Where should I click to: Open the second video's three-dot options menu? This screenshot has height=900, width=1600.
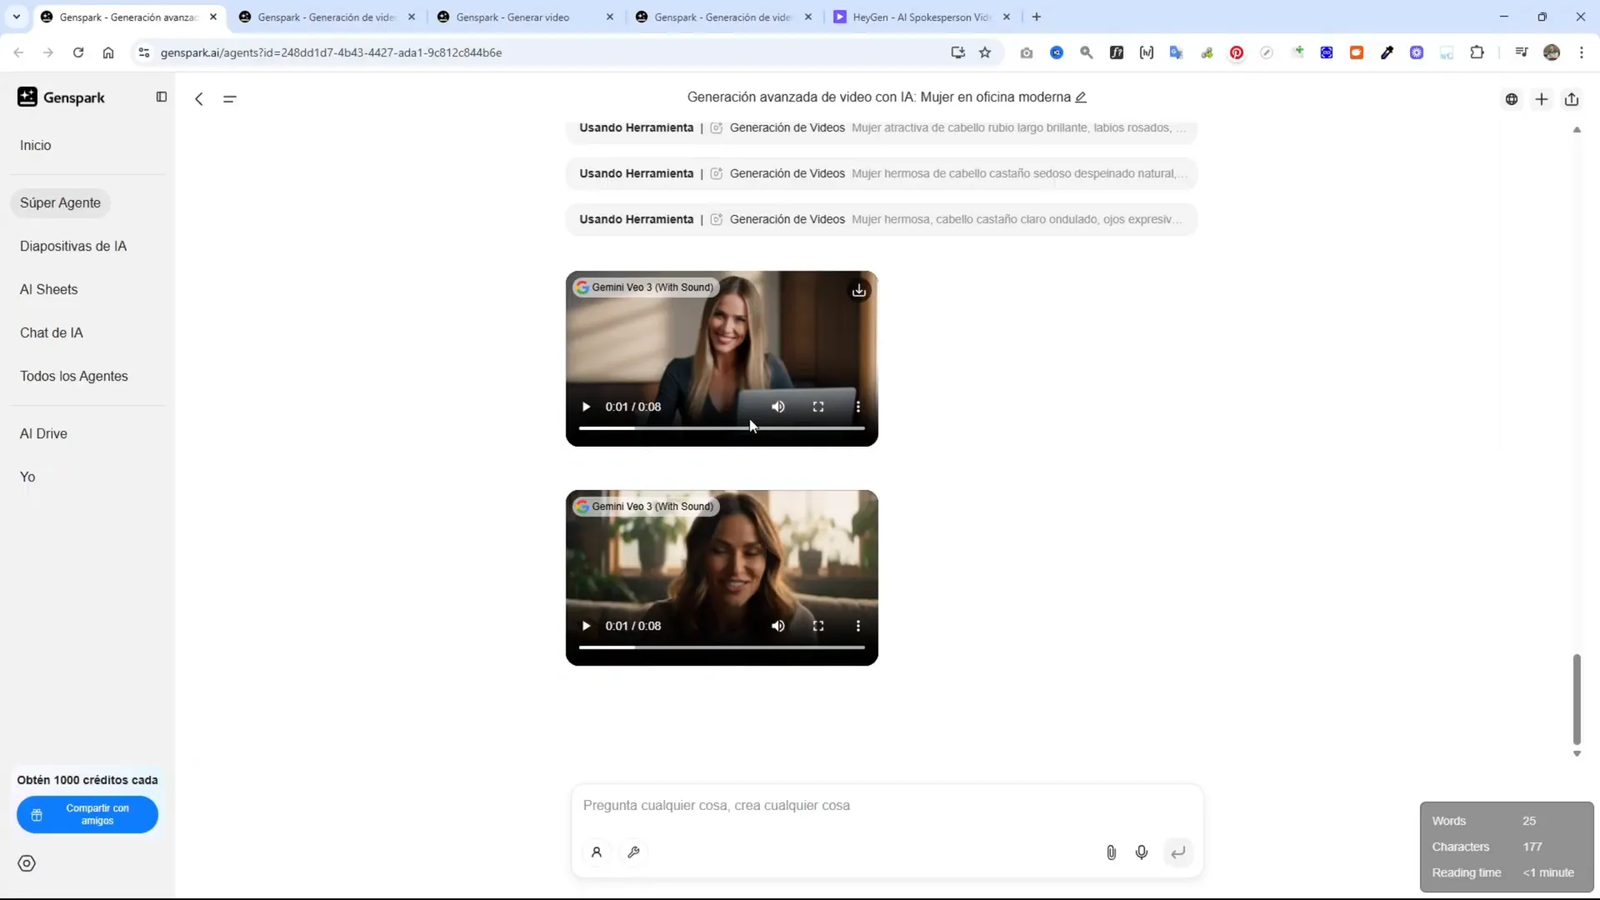tap(857, 625)
